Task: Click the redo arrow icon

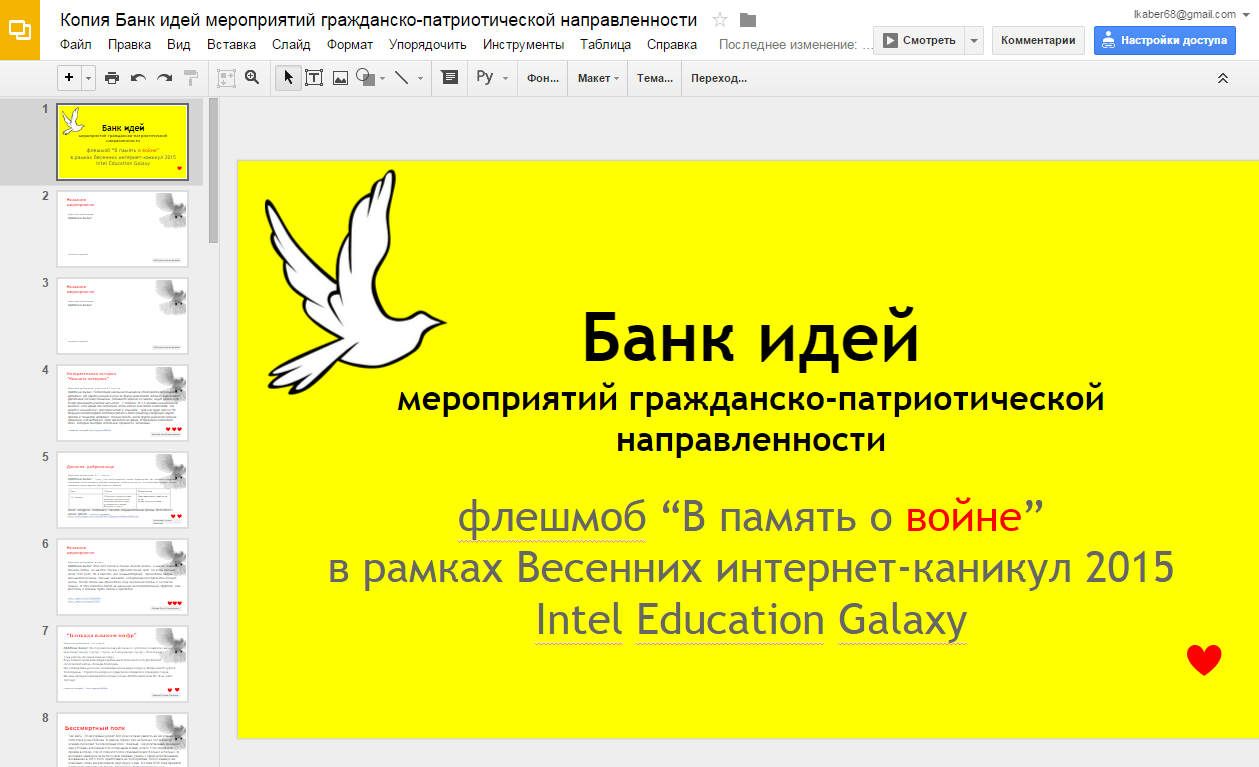Action: pyautogui.click(x=164, y=78)
